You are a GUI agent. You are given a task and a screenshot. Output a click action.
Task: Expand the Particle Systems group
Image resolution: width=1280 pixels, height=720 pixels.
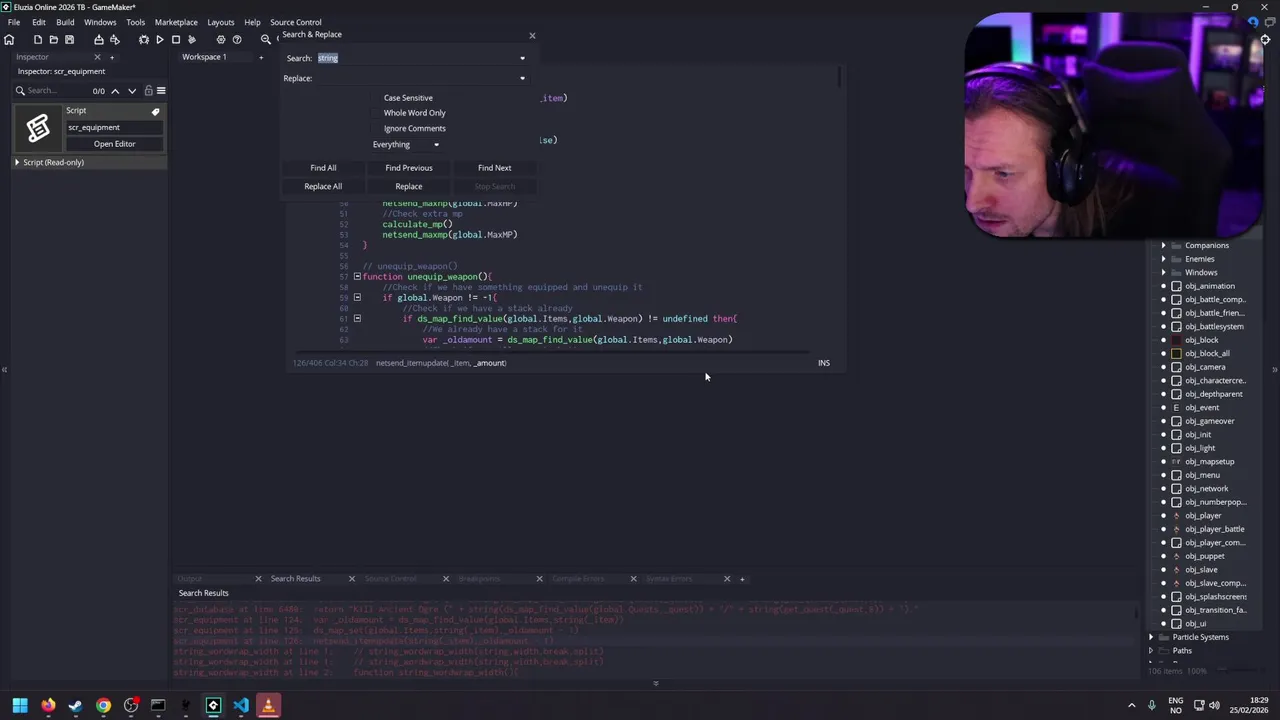[1150, 637]
